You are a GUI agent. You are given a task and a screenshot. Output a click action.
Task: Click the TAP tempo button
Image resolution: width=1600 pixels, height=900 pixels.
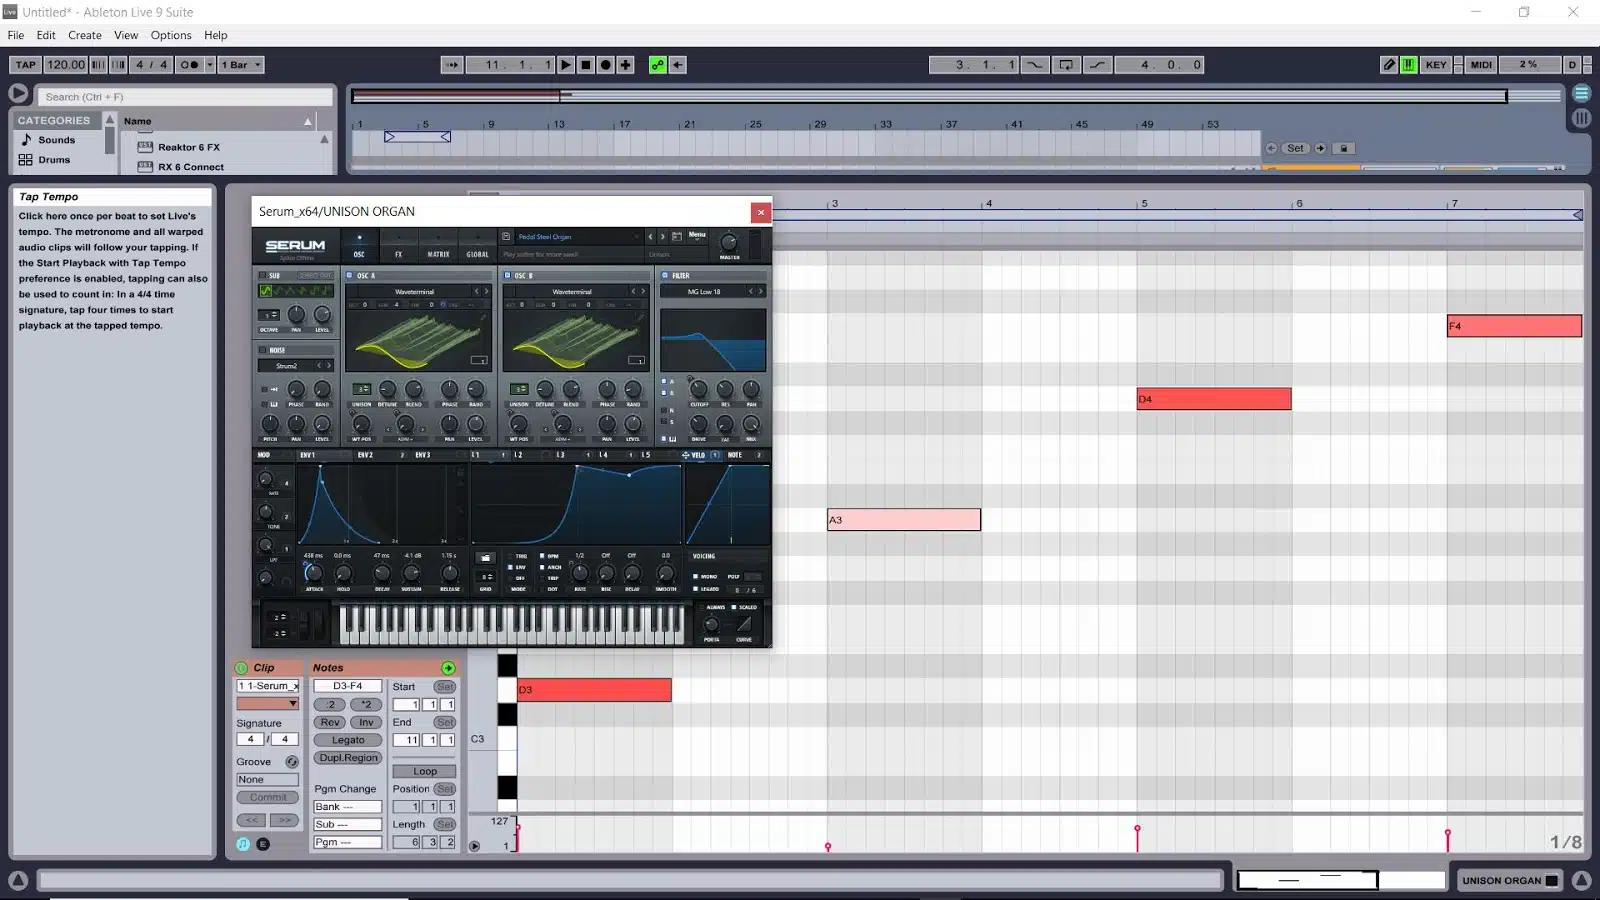(25, 64)
